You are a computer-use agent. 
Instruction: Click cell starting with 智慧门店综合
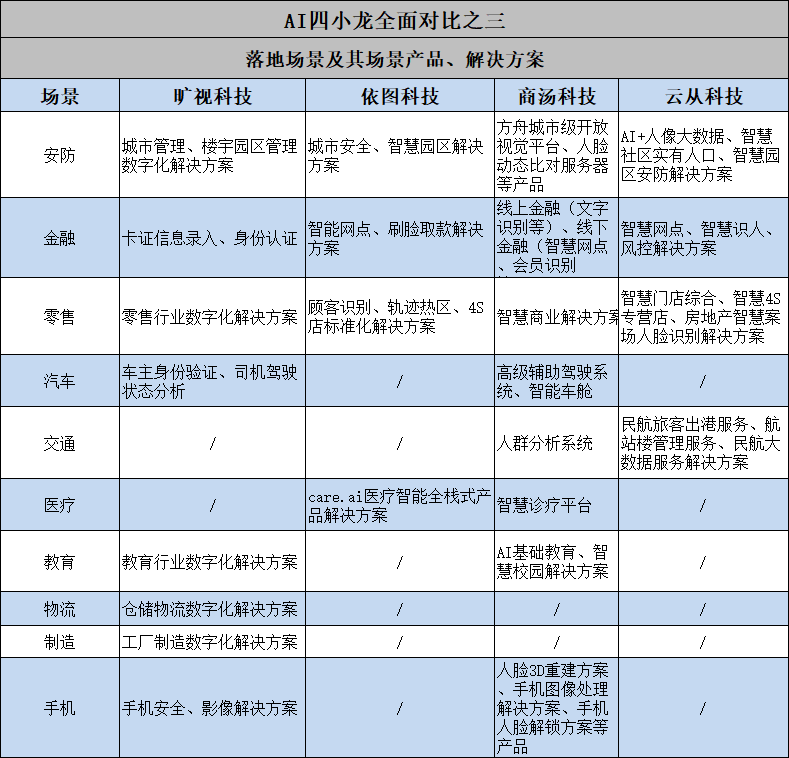(x=703, y=317)
